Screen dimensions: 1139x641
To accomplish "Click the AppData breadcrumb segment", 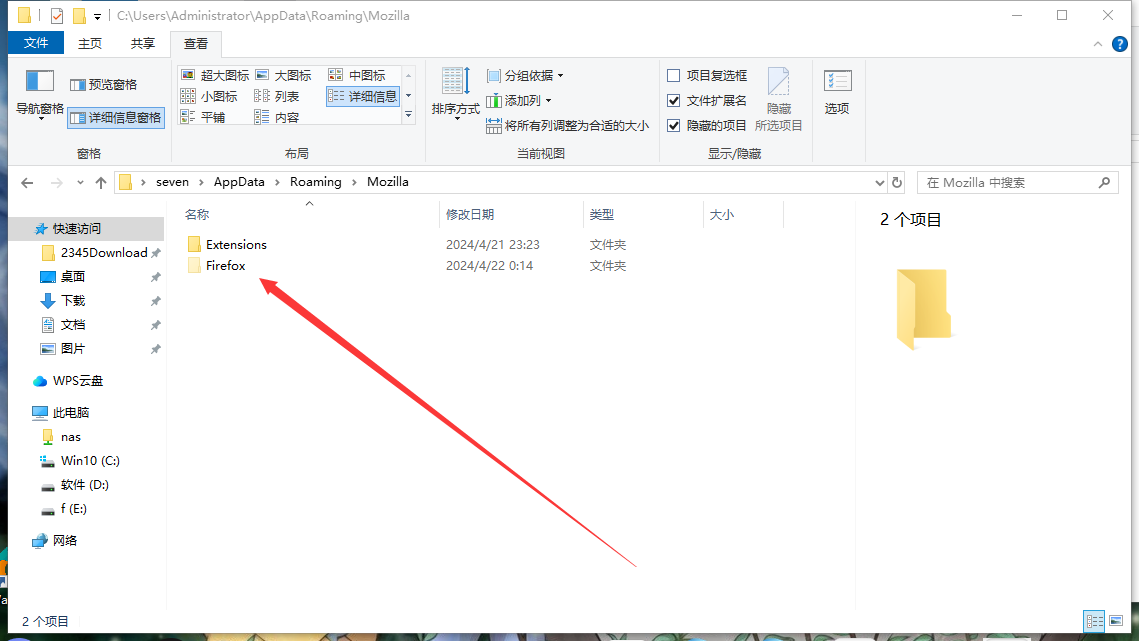I will pyautogui.click(x=239, y=182).
